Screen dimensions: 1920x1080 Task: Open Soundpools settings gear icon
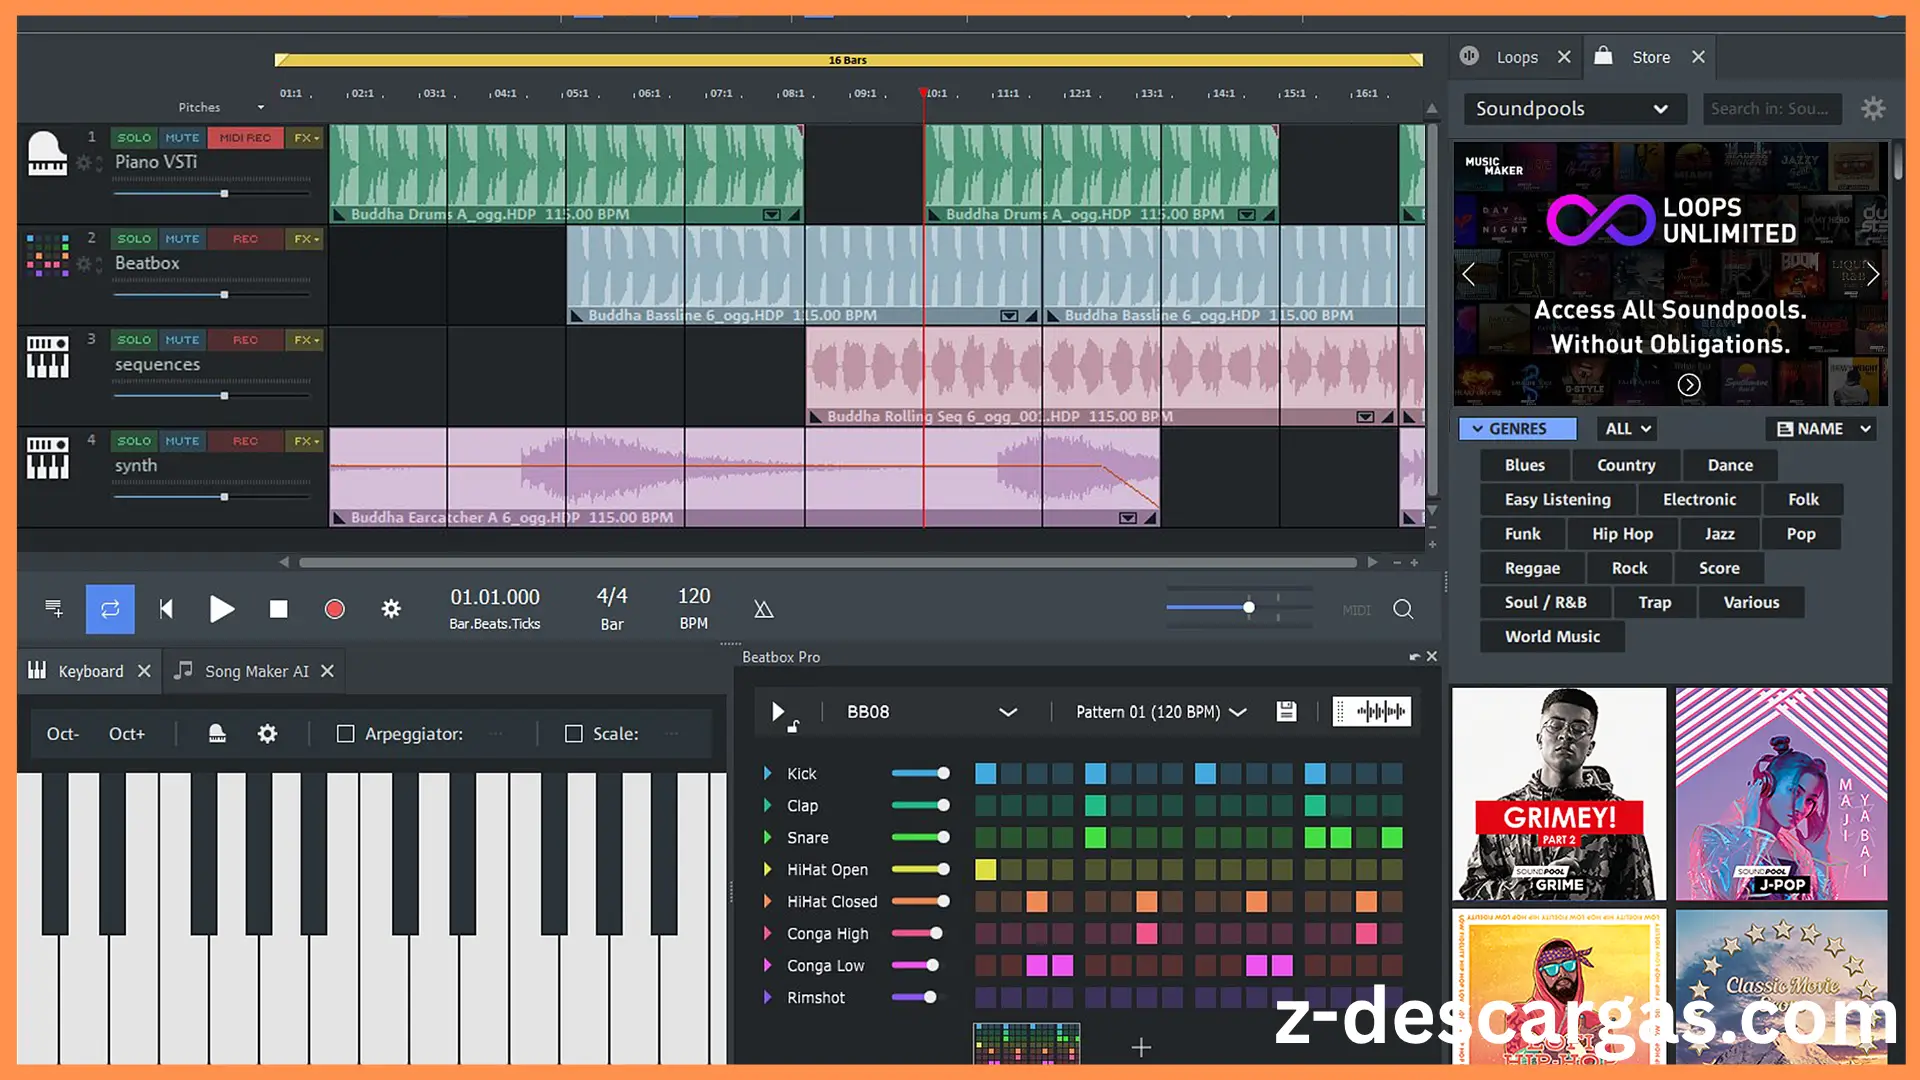1873,108
